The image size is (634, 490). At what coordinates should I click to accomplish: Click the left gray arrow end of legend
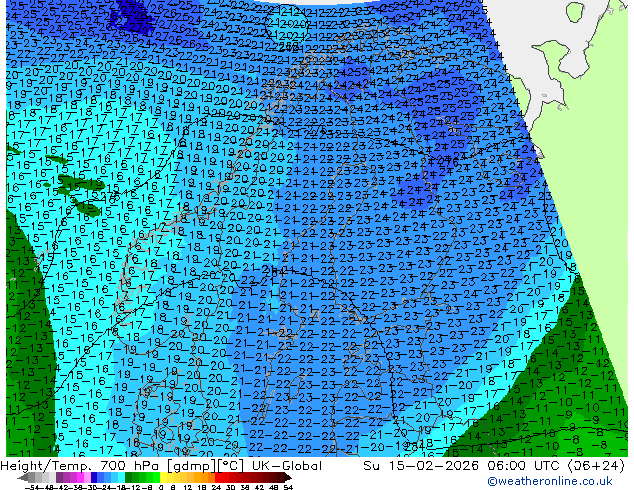point(23,478)
